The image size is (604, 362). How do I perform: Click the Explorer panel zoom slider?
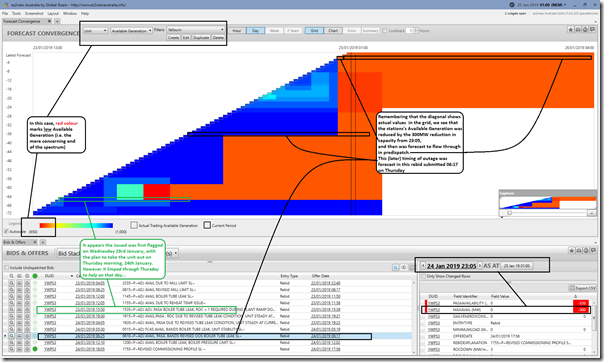510,213
